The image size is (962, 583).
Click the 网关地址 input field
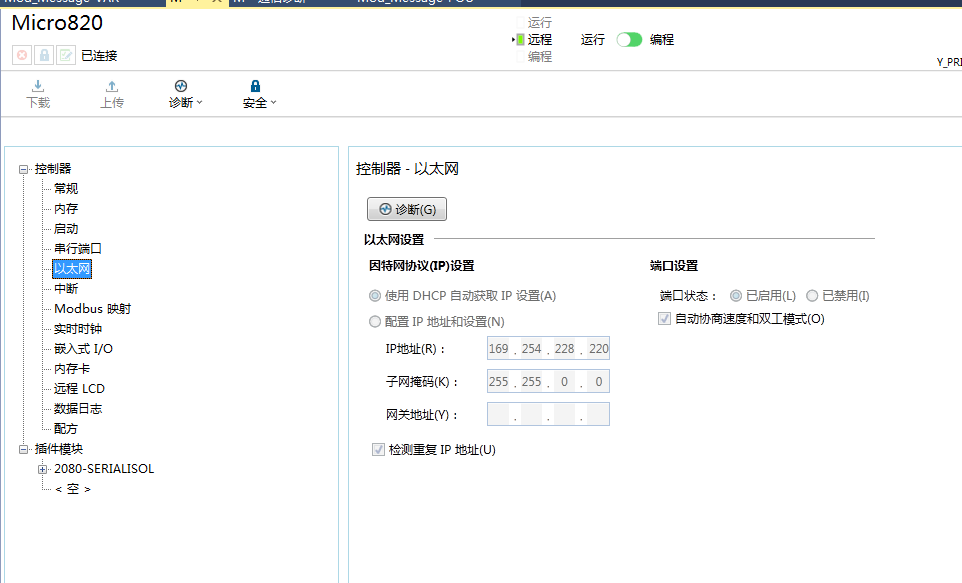point(548,414)
